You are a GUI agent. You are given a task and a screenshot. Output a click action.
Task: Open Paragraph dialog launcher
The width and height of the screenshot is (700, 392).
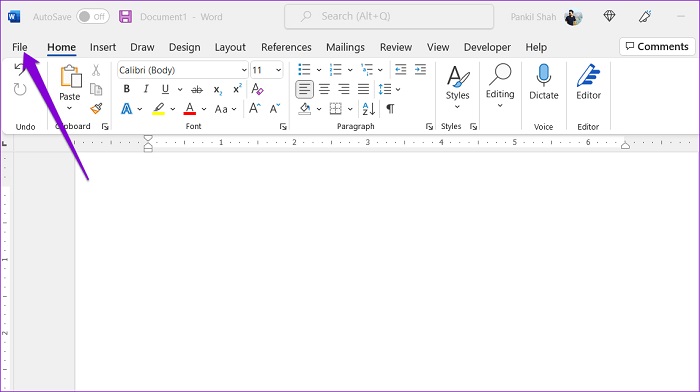429,127
